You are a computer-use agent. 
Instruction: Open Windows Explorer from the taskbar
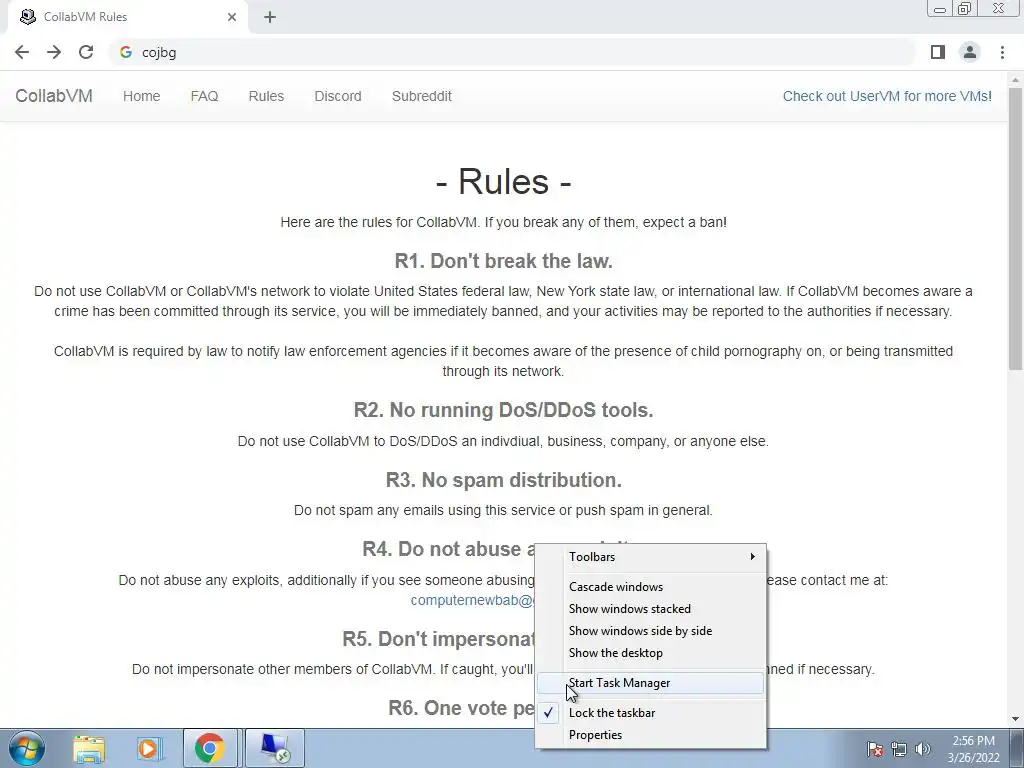click(89, 748)
